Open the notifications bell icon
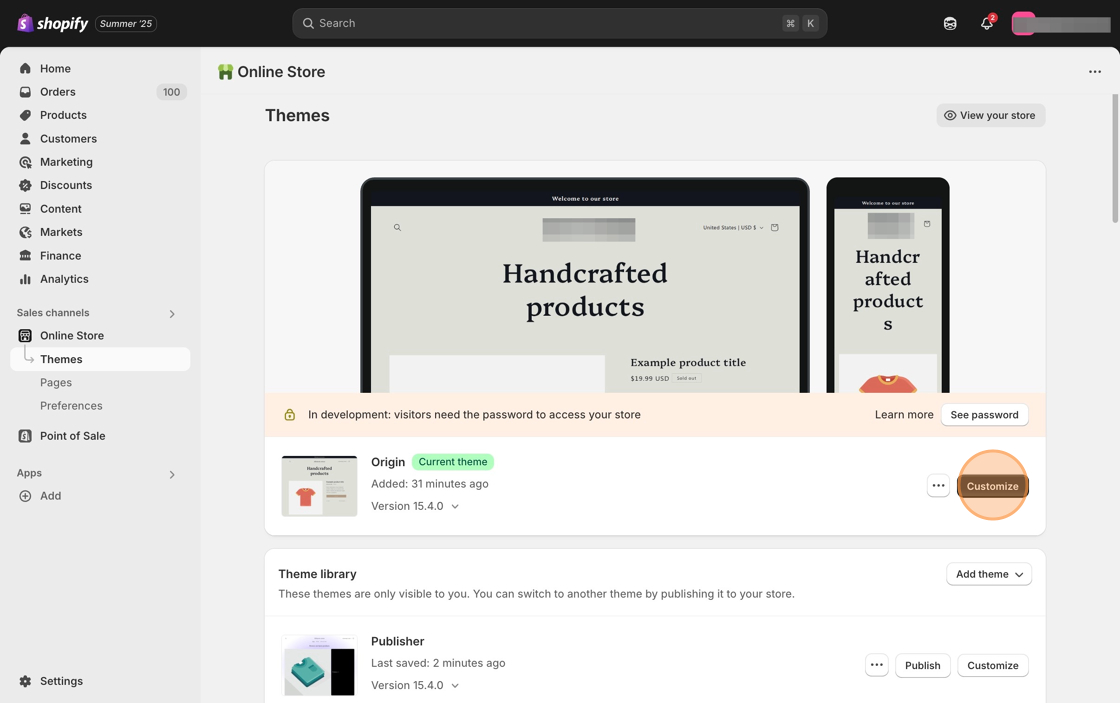 point(986,23)
